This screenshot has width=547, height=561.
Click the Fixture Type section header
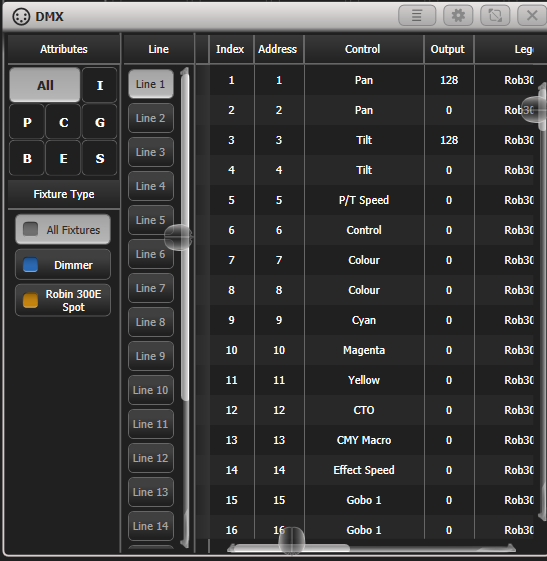click(64, 194)
